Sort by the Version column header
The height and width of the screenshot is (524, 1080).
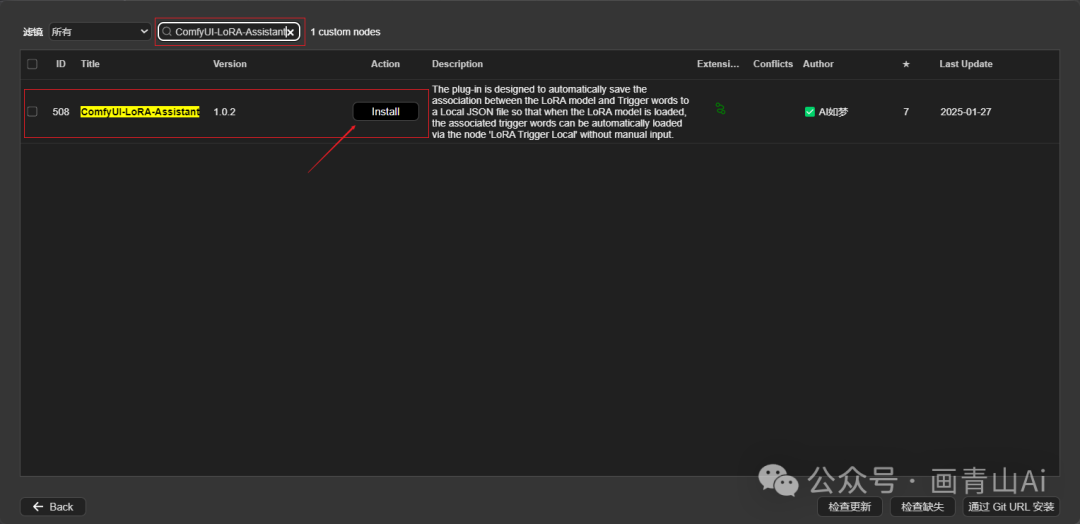point(230,64)
